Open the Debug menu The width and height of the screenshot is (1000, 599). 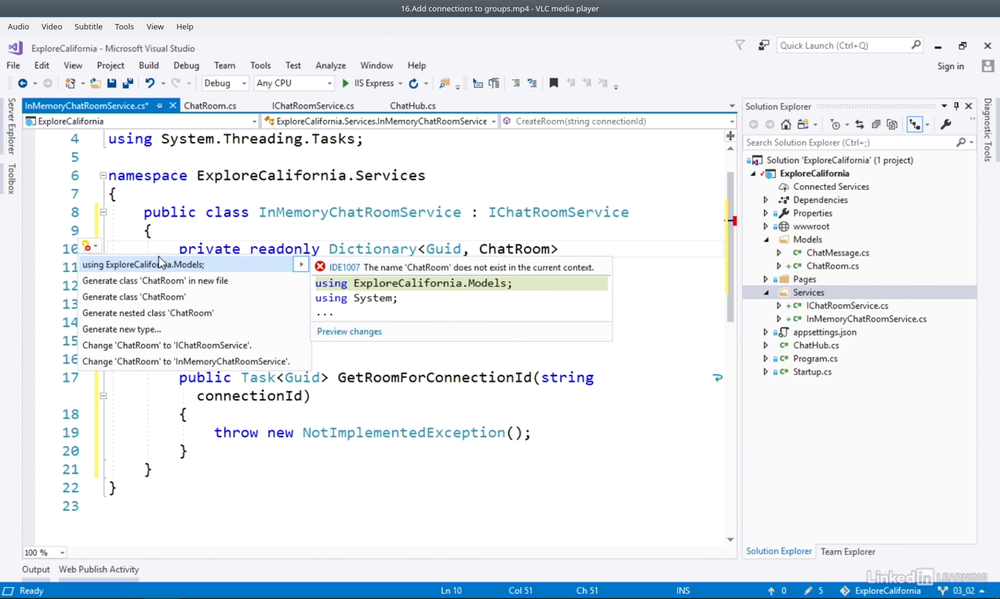click(186, 65)
